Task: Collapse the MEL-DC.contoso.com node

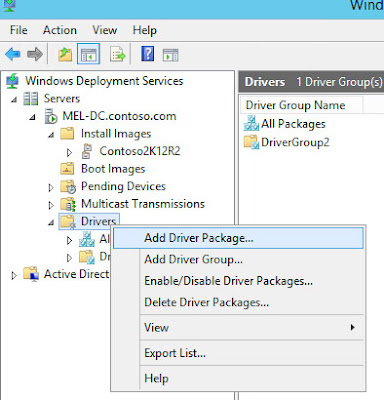Action: click(x=32, y=117)
